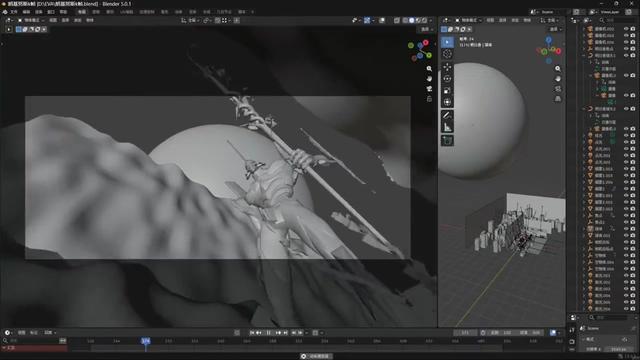
Task: Click the zoom magnifier in the left viewport
Action: pos(429,69)
